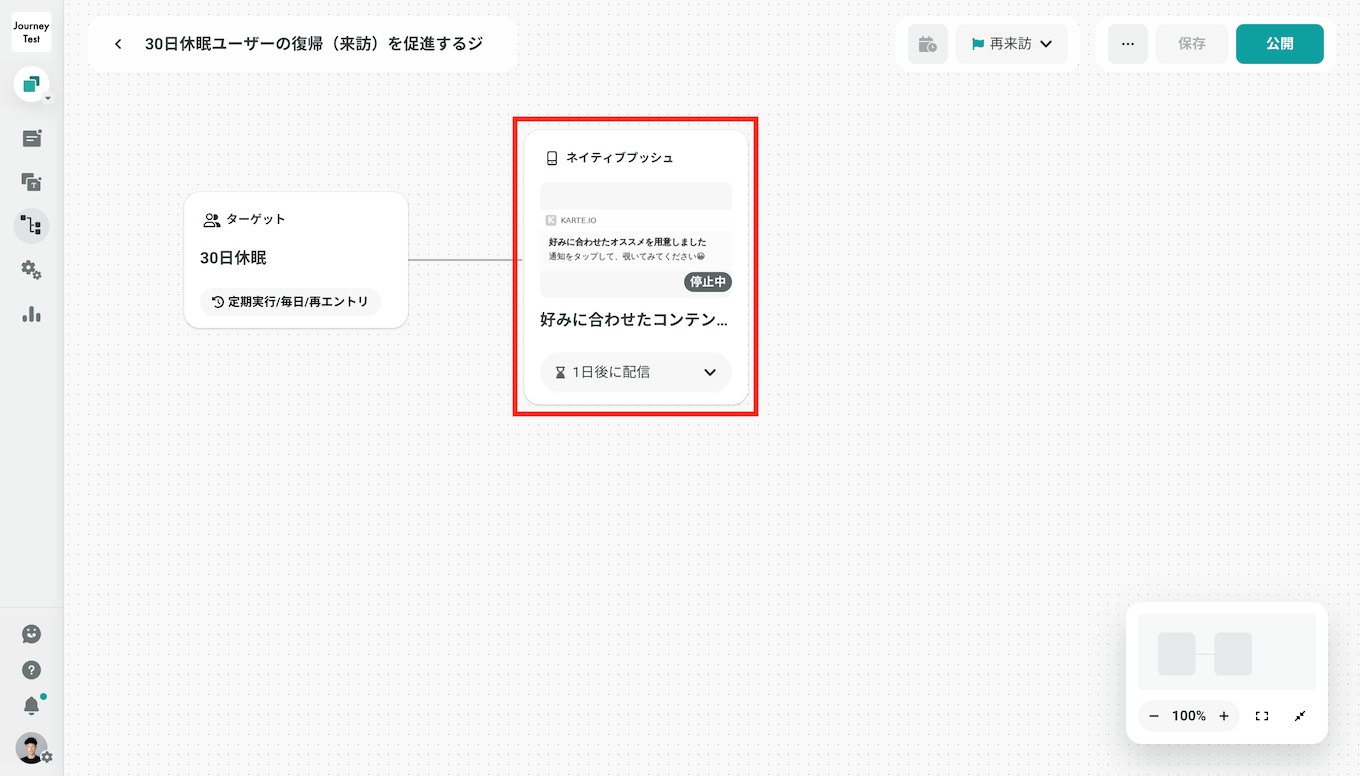Open notifications bell icon
The height and width of the screenshot is (776, 1360).
tap(32, 707)
